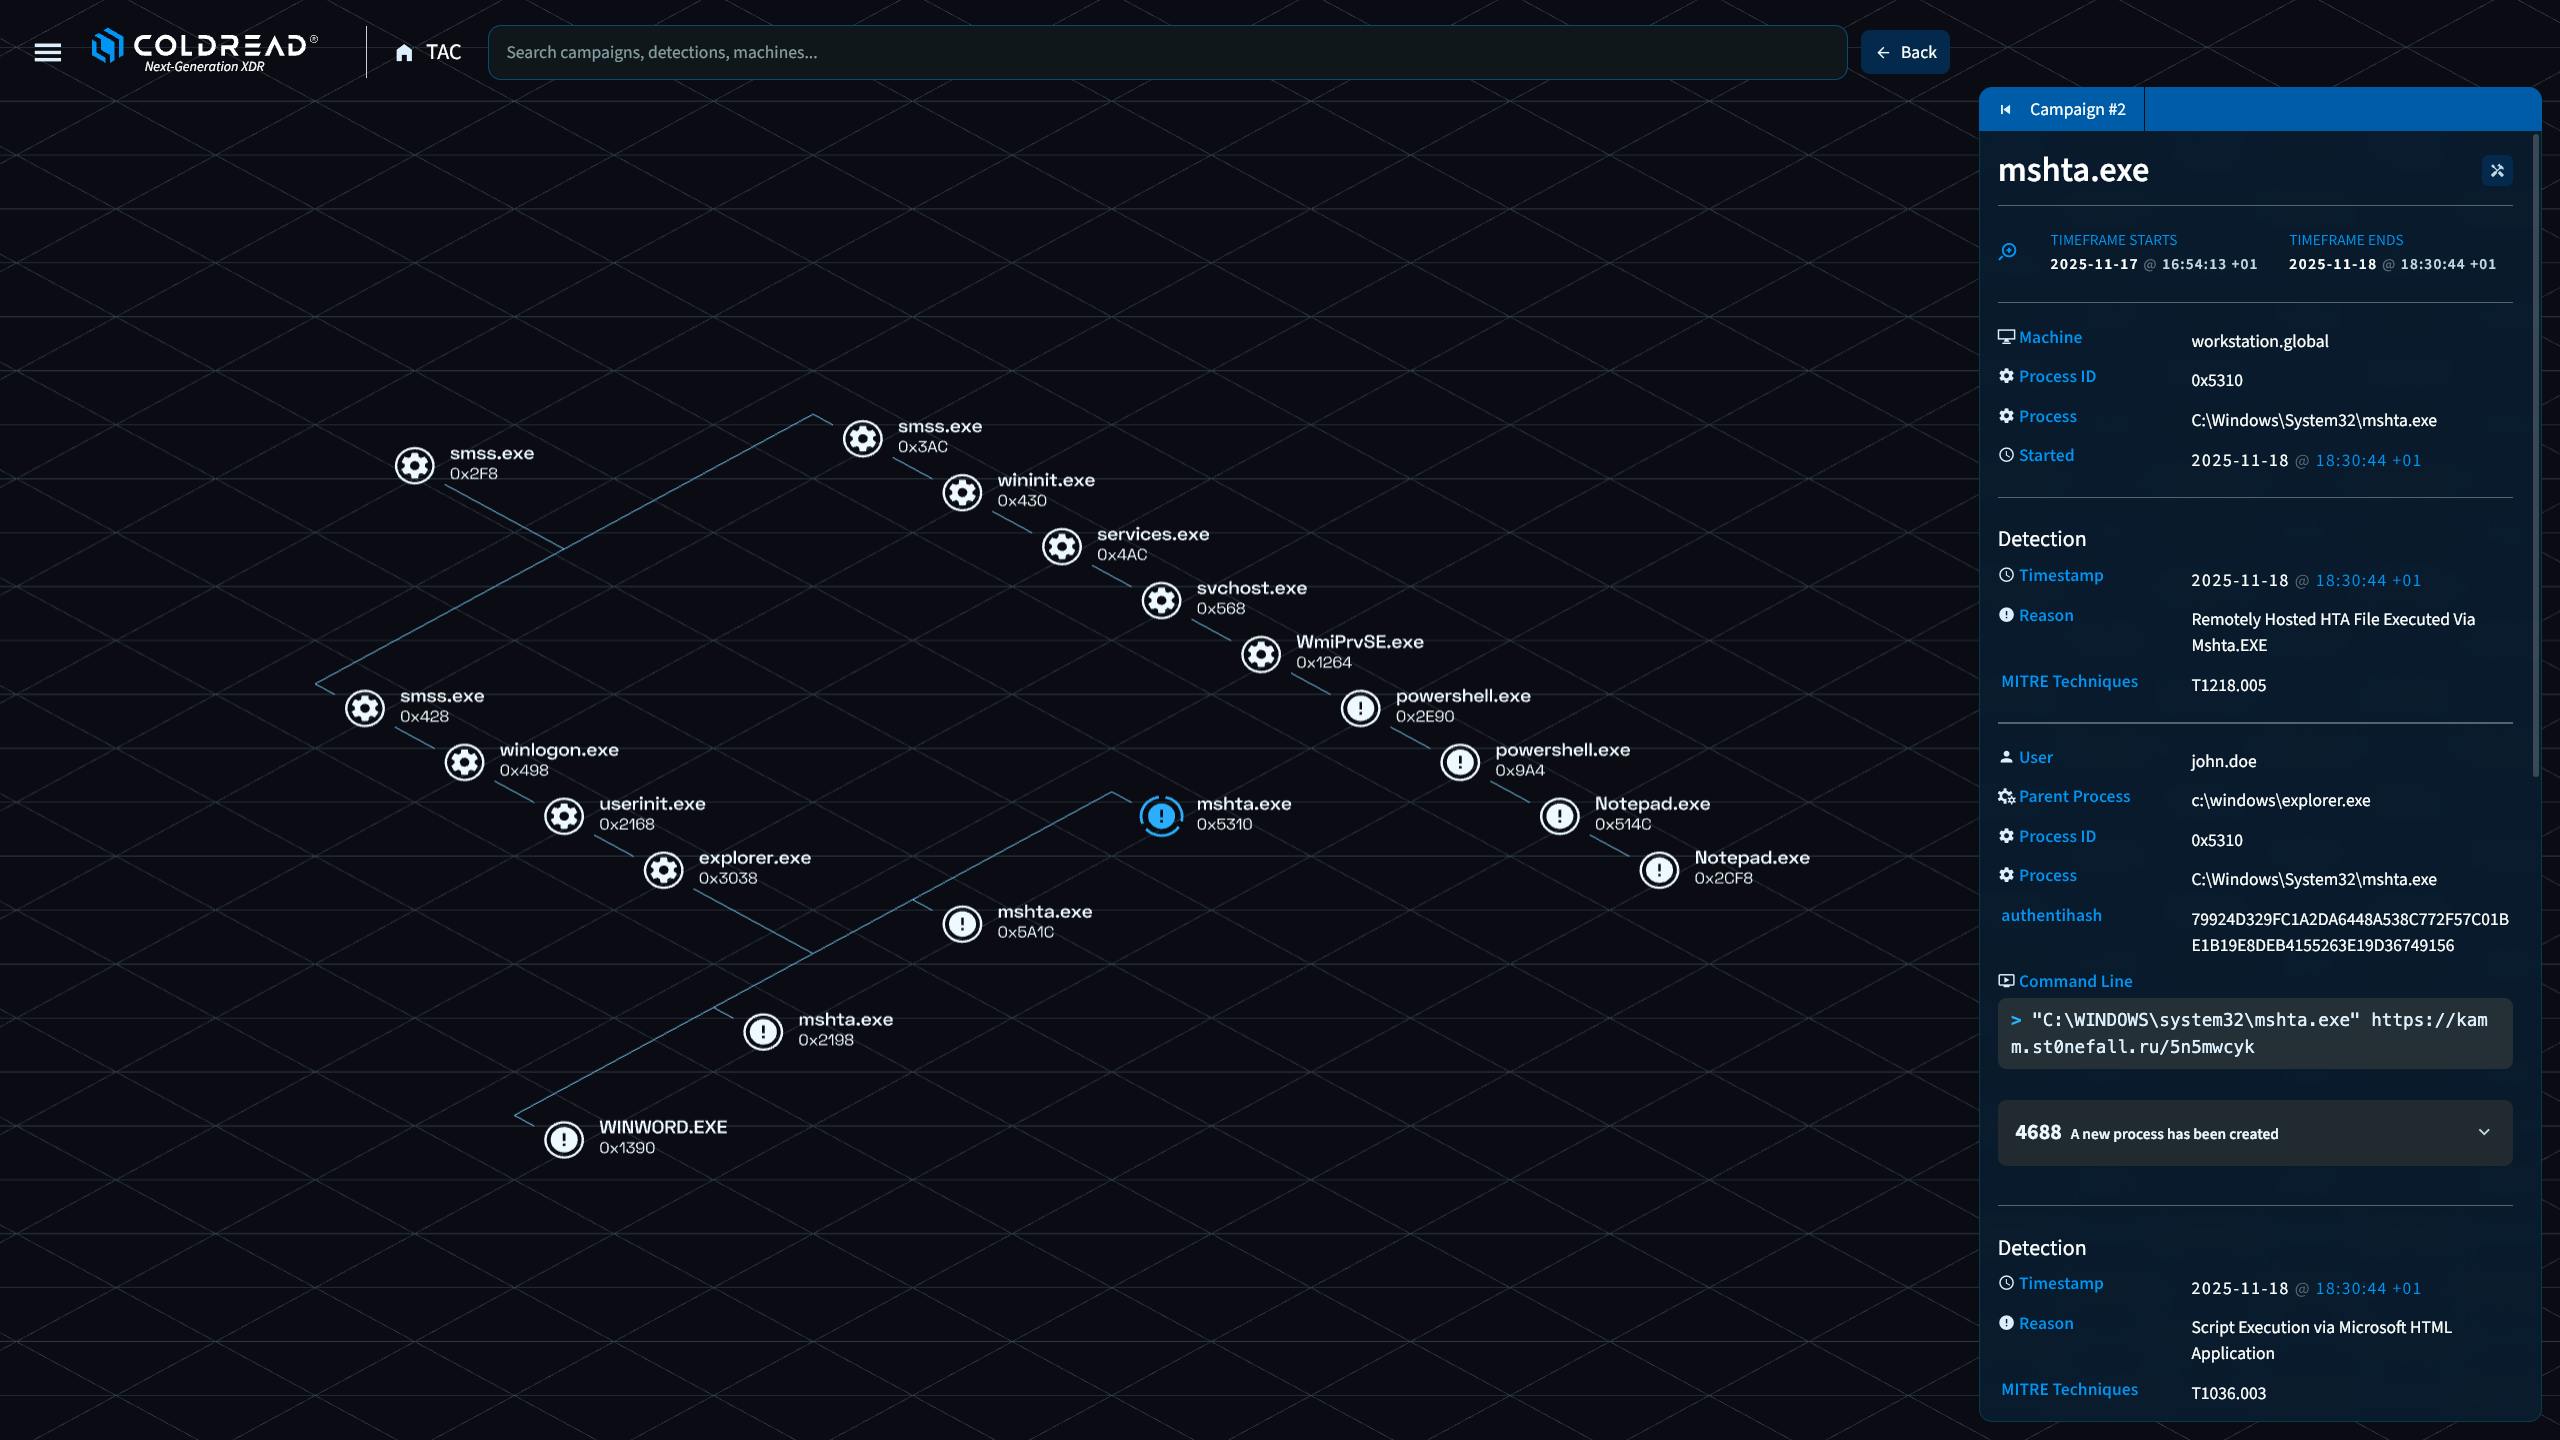The image size is (2560, 1440).
Task: Click the WINWORD.EXE alert node icon
Action: tap(564, 1139)
